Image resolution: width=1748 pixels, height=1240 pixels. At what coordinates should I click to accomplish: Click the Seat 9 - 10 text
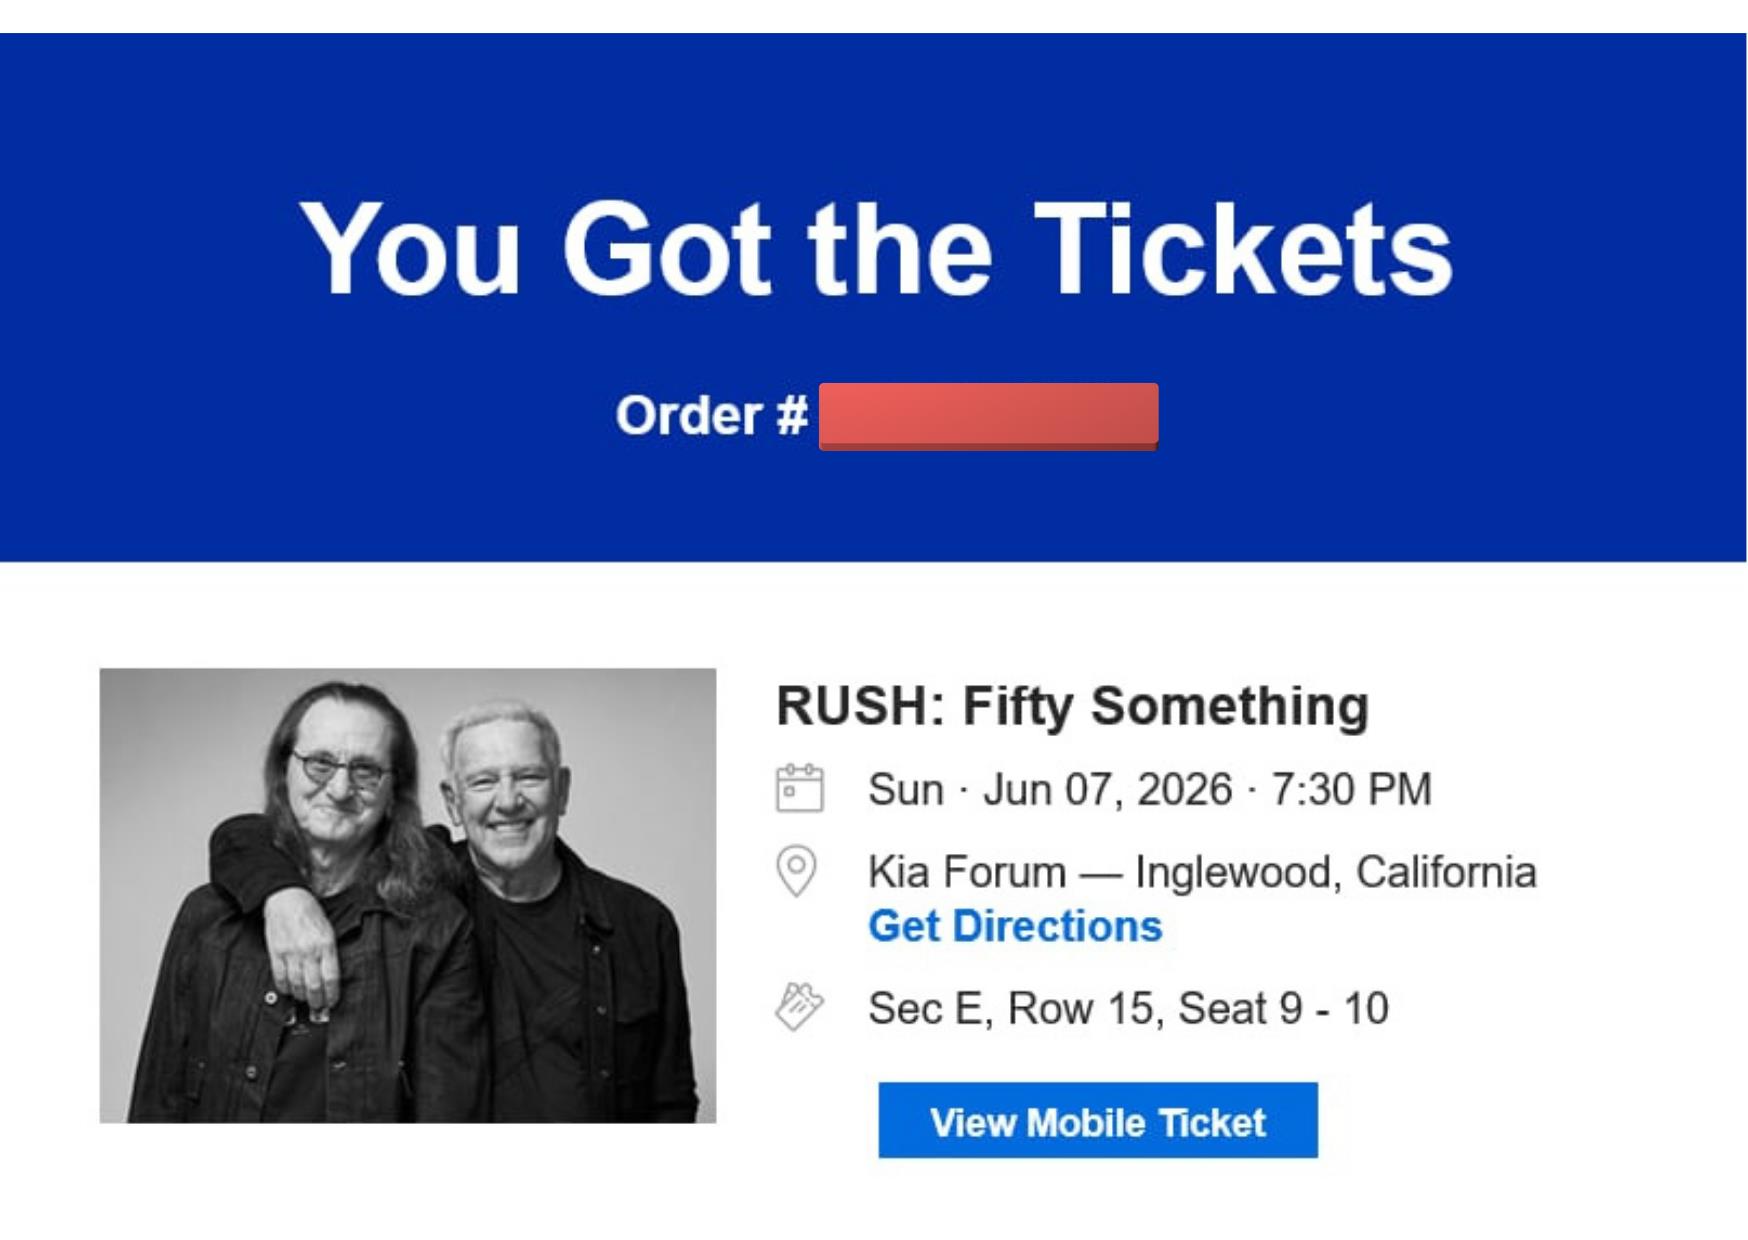tap(1283, 1008)
